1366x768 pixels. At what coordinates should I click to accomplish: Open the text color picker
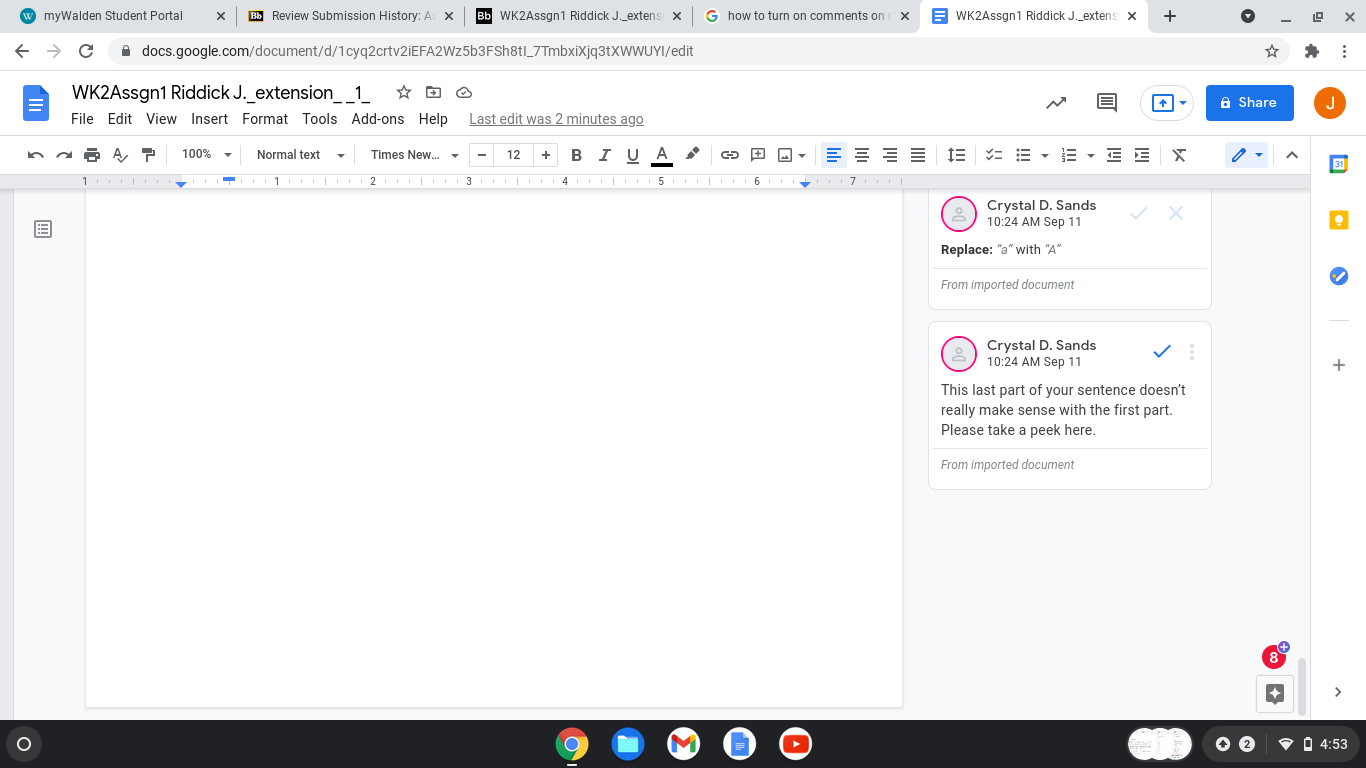(x=661, y=155)
